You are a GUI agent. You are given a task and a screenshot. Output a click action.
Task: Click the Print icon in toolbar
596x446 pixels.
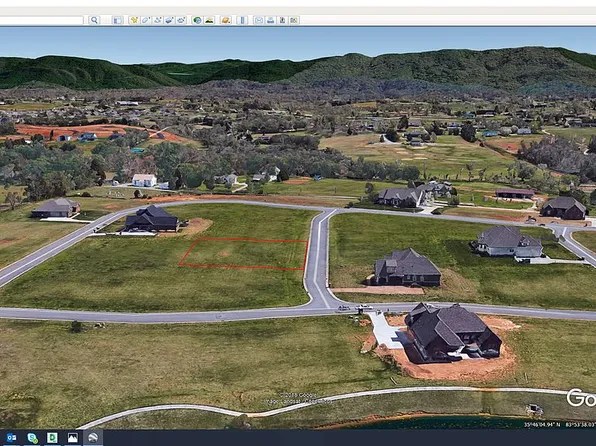[270, 20]
